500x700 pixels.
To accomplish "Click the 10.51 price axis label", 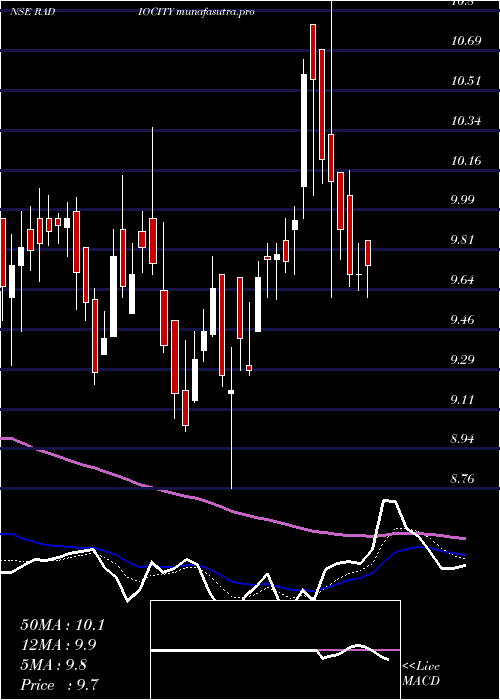I will [x=466, y=81].
